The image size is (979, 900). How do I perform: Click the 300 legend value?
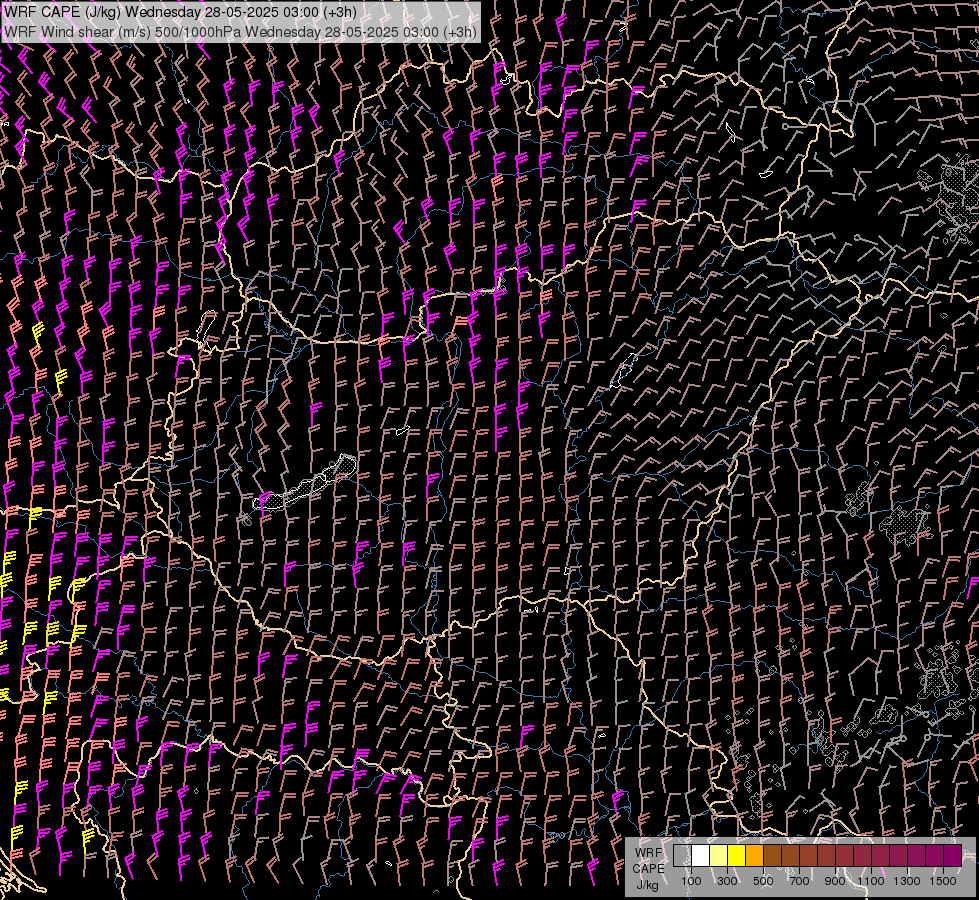tap(727, 881)
